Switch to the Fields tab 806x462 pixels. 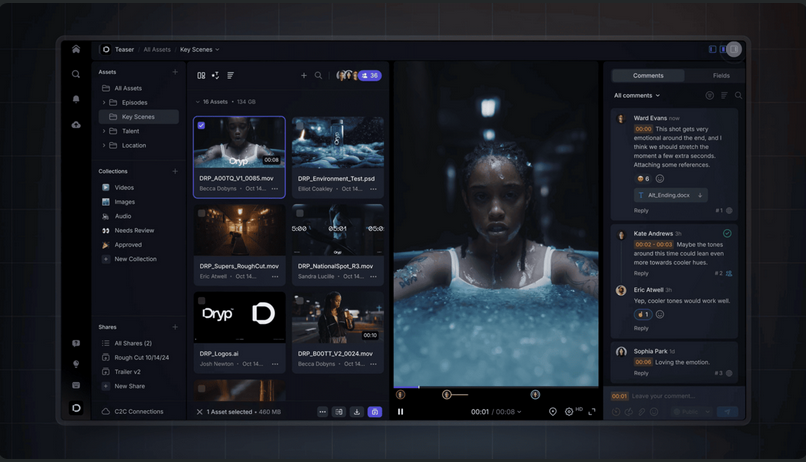point(721,75)
